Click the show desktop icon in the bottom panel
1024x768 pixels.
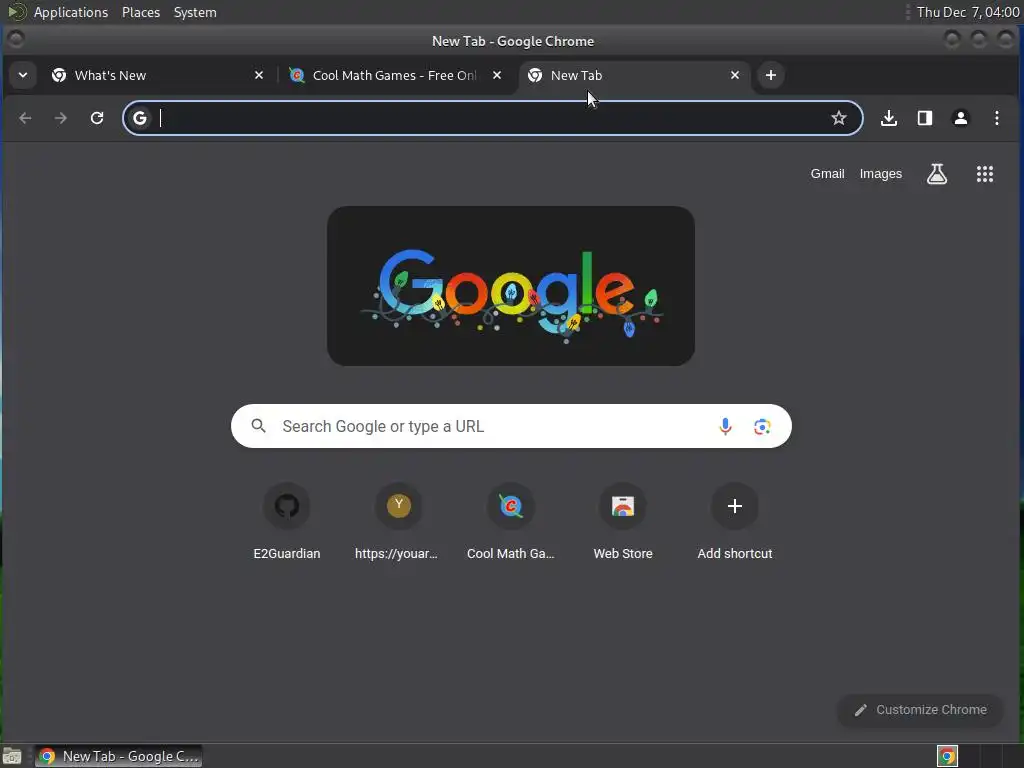pos(12,756)
